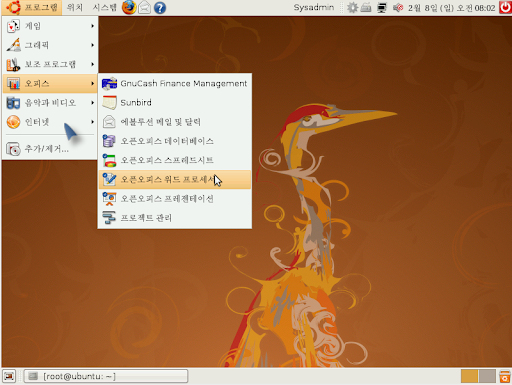512x385 pixels.
Task: Click the 에볼루션 메일 및 달력 envelope icon
Action: (109, 122)
